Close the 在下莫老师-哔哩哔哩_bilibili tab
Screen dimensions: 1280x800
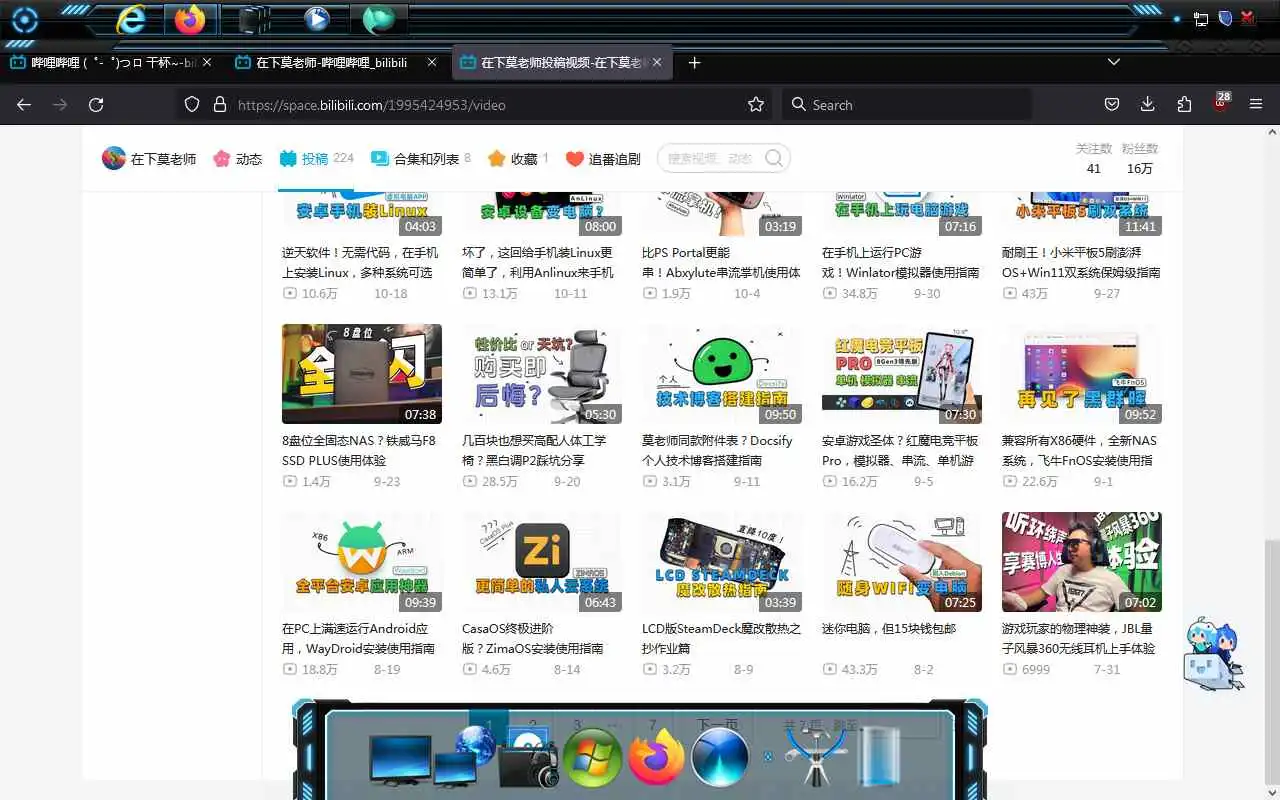click(432, 62)
